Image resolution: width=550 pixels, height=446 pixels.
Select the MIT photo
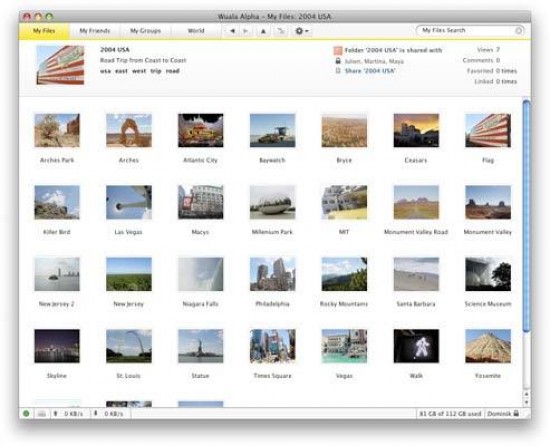point(344,202)
